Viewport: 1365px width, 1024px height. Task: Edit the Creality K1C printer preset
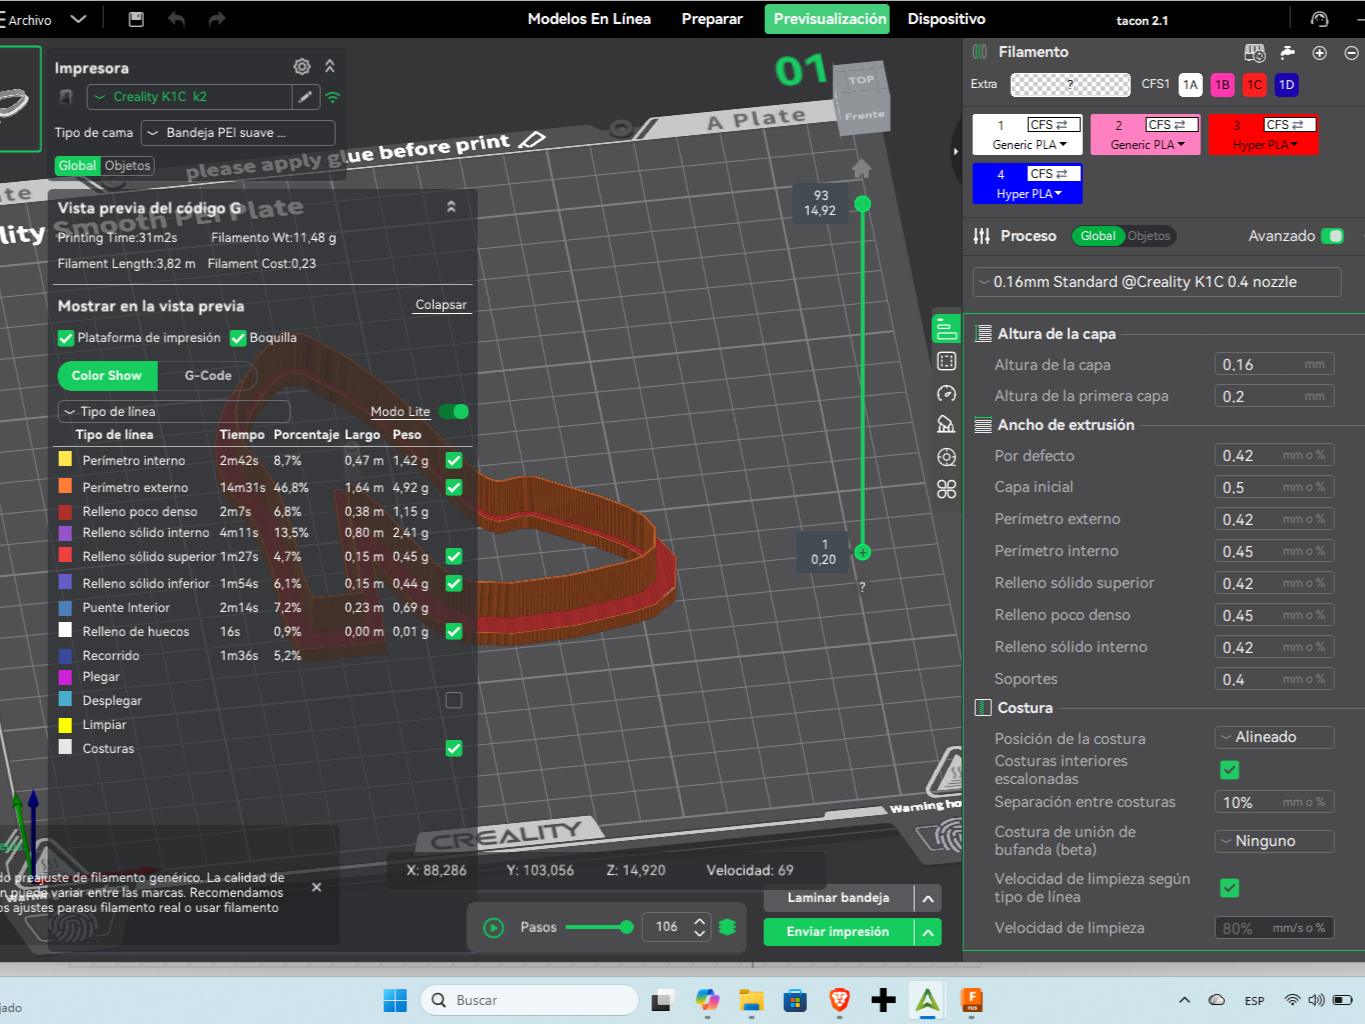(x=305, y=97)
